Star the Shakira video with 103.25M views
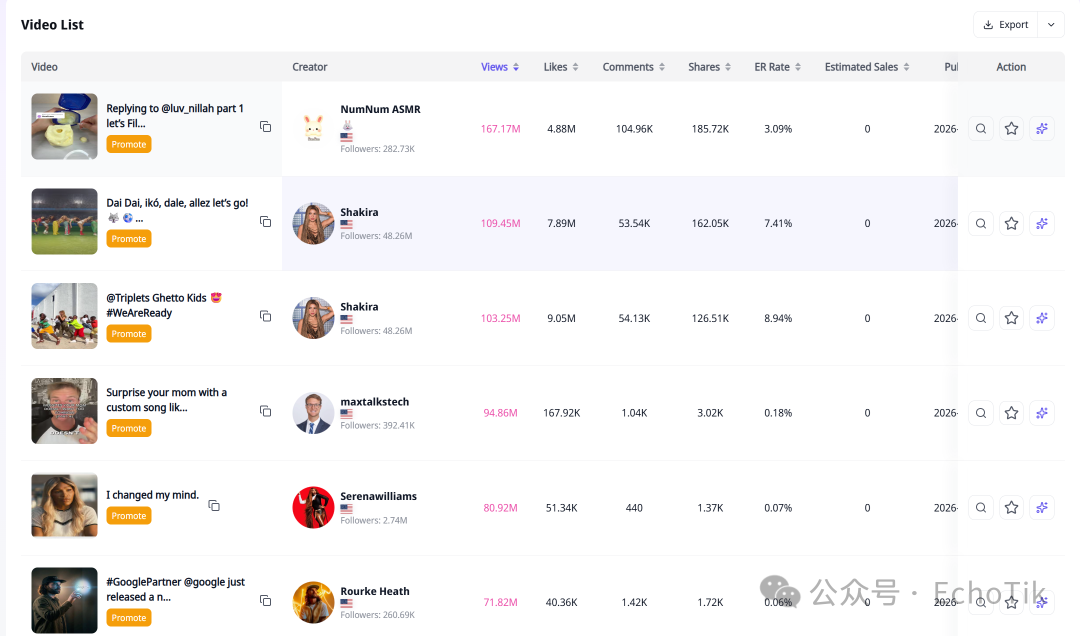Image resolution: width=1080 pixels, height=636 pixels. (1011, 318)
